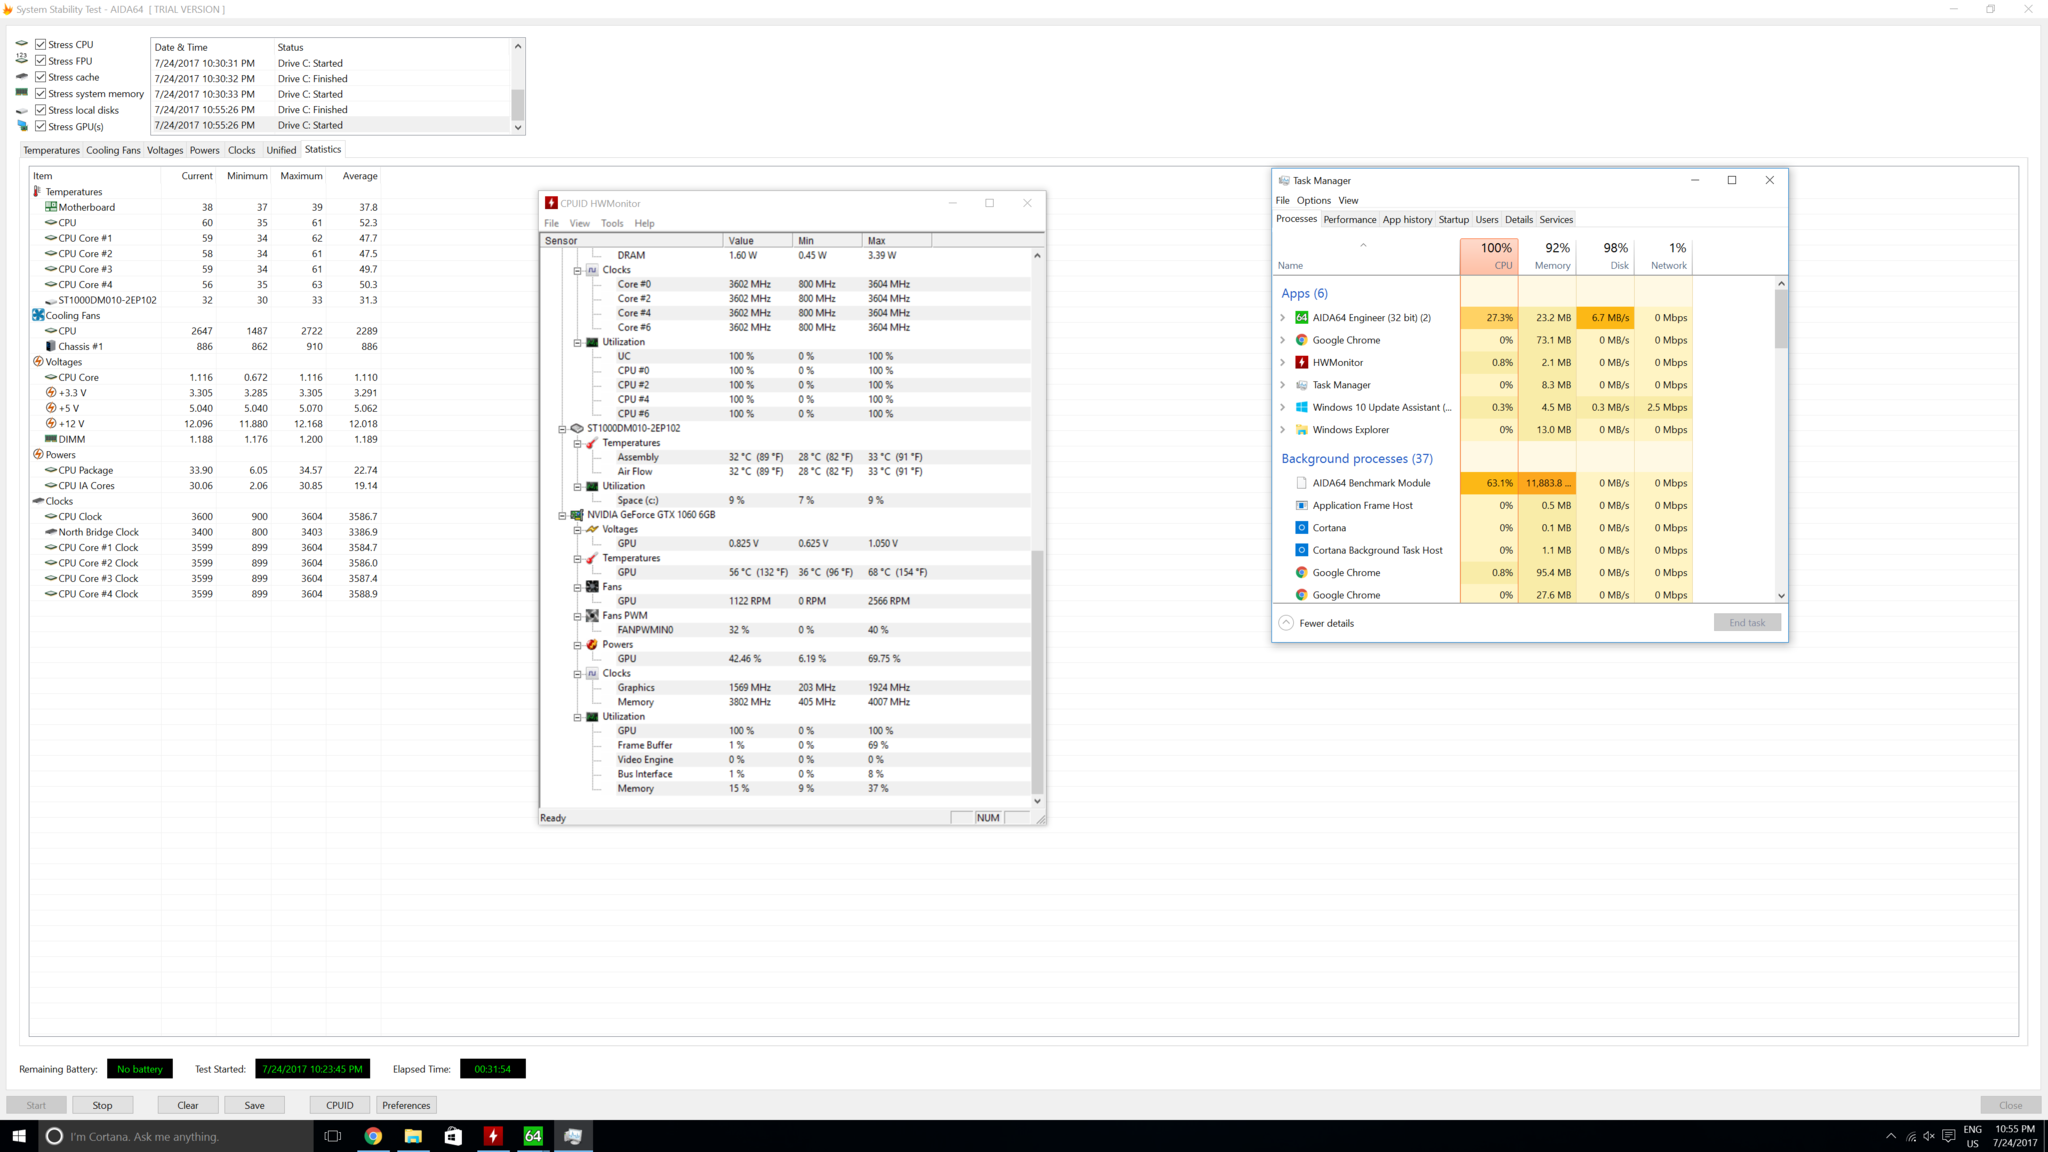Screen dimensions: 2048x1152
Task: Sort Task Manager by CPU column
Action: click(x=1489, y=256)
